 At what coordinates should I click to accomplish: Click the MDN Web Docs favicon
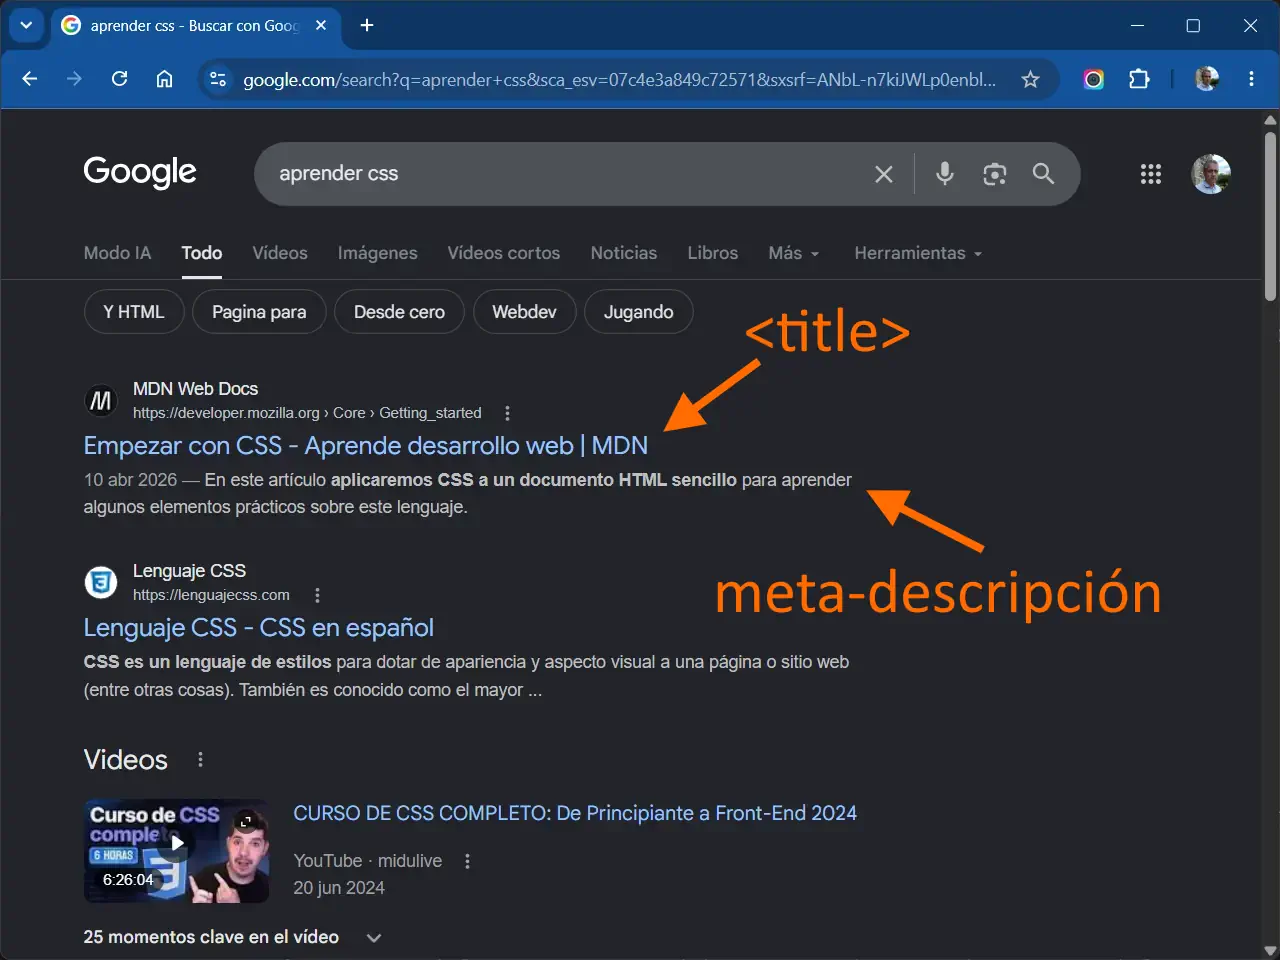coord(101,401)
